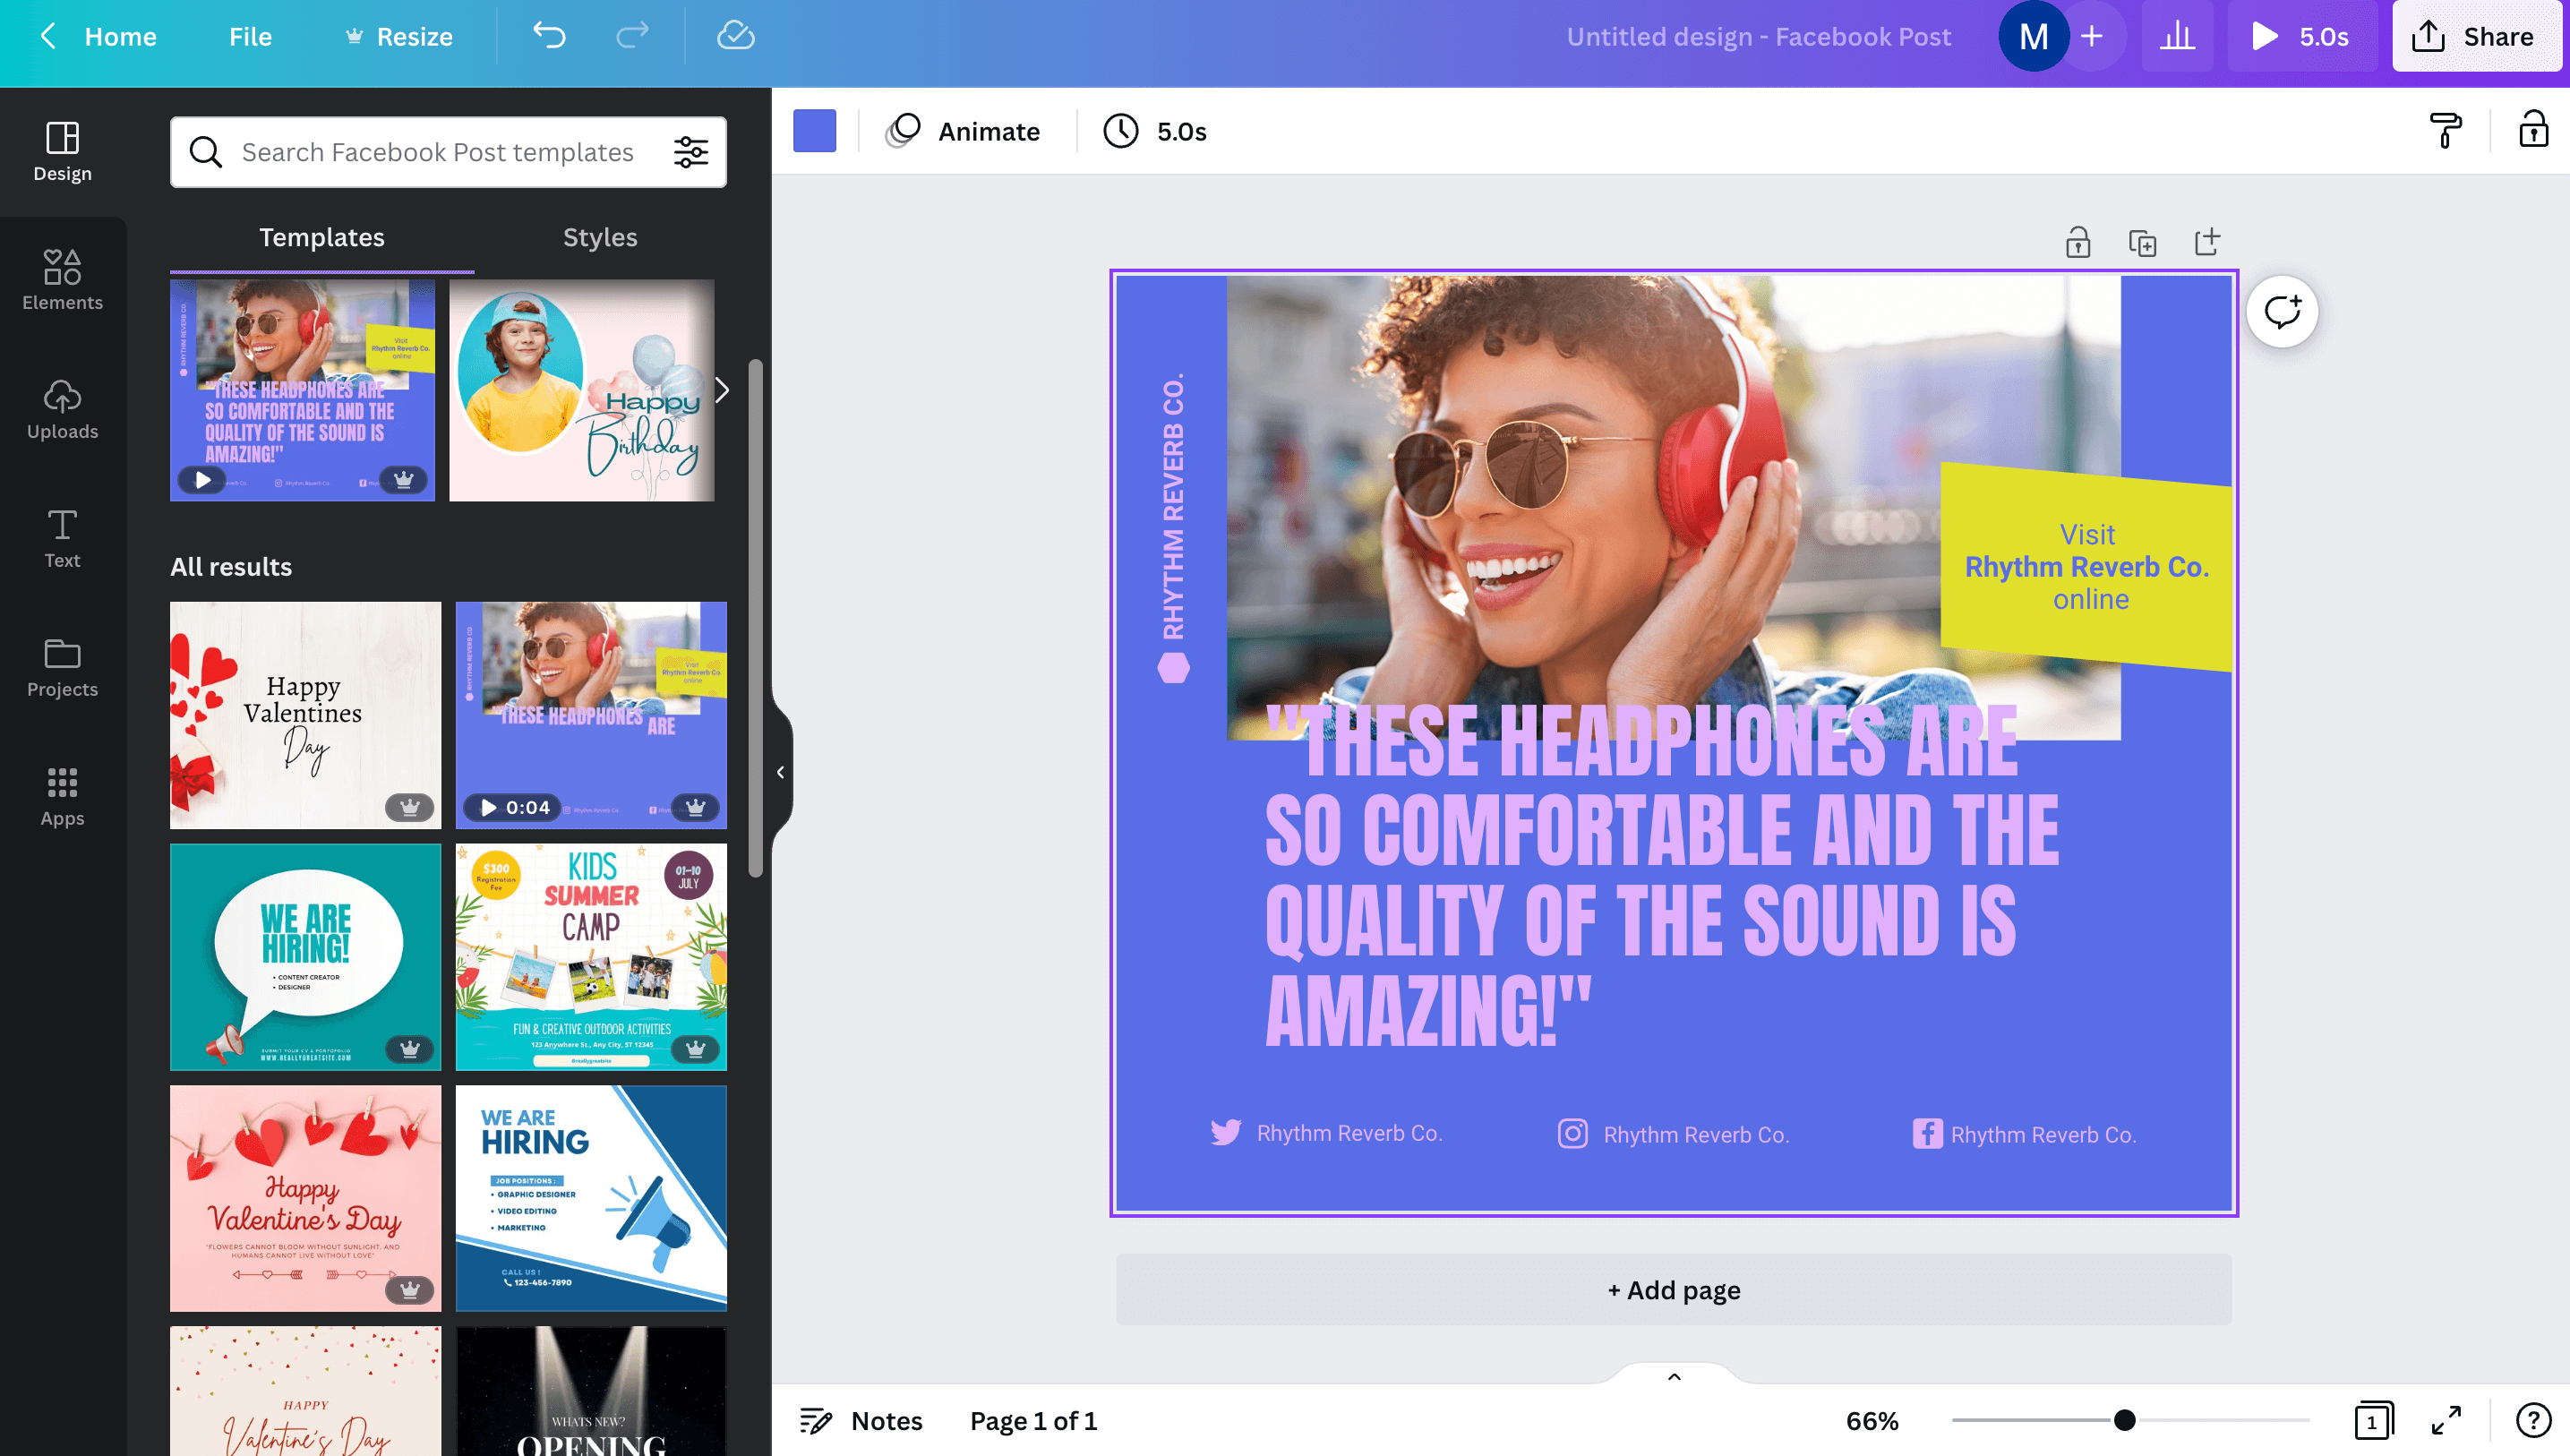Image resolution: width=2570 pixels, height=1456 pixels.
Task: Expand the All results templates section
Action: tap(229, 565)
